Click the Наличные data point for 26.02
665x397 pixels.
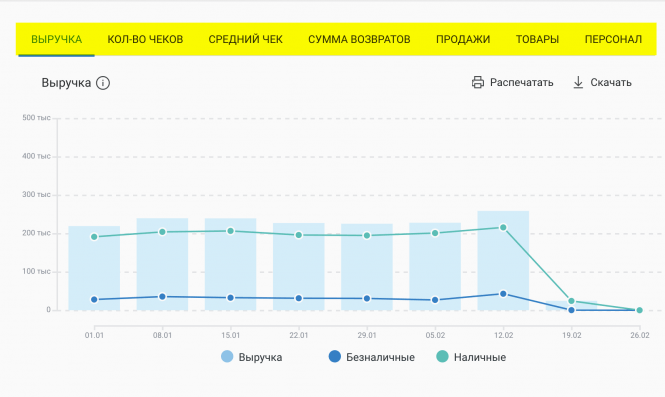640,310
